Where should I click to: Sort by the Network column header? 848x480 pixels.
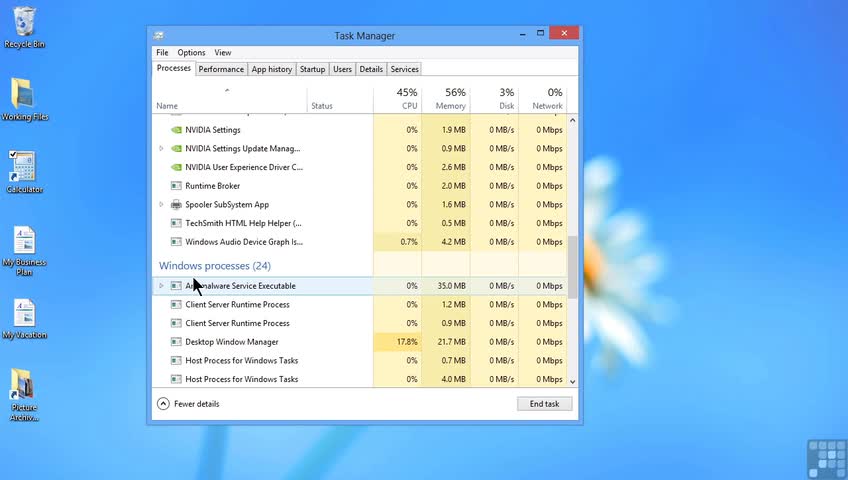[x=543, y=99]
